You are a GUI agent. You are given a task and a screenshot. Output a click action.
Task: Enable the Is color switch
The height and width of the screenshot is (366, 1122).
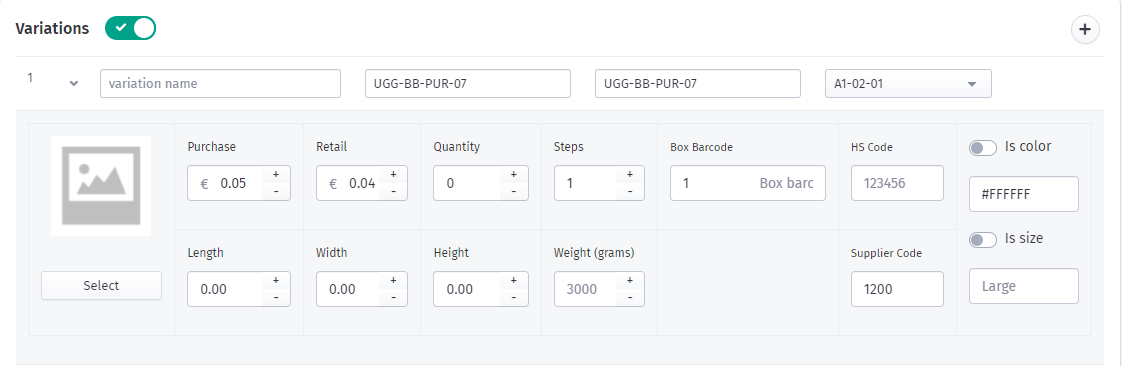pos(982,148)
